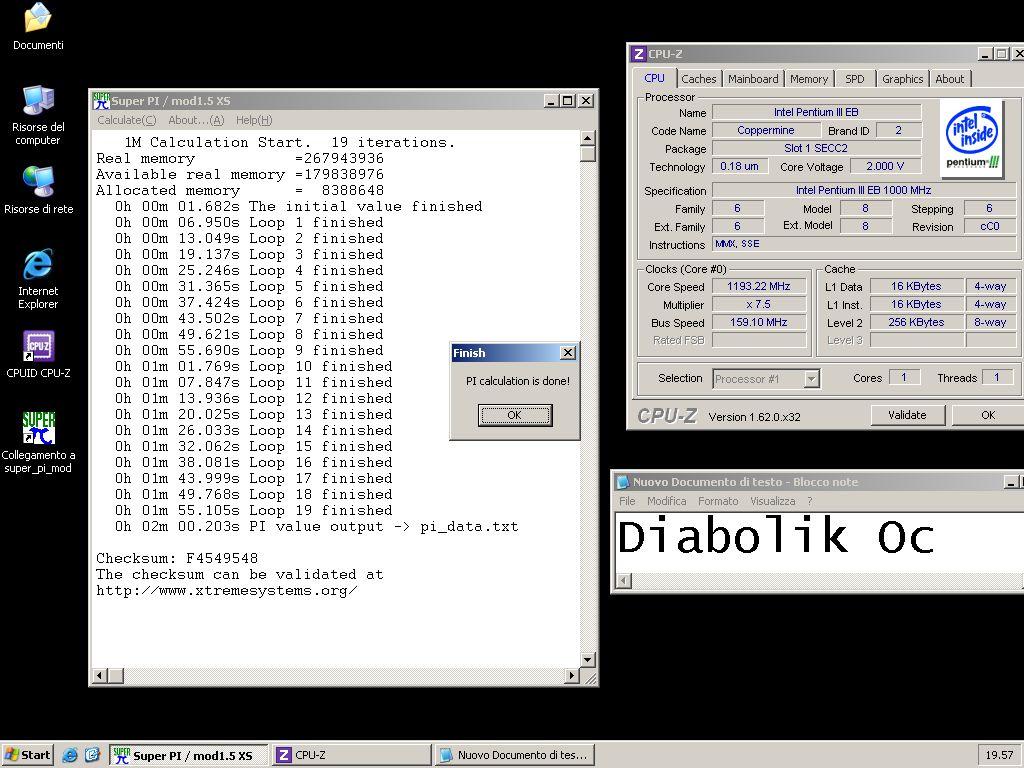Minimize the Super PI window
This screenshot has height=768, width=1024.
click(551, 101)
